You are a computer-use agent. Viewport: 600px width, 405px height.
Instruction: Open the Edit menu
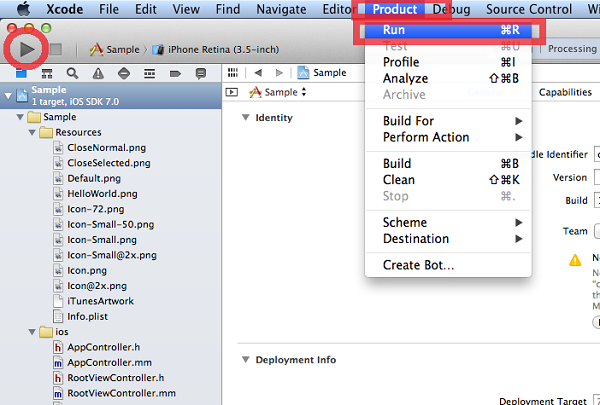click(x=146, y=9)
